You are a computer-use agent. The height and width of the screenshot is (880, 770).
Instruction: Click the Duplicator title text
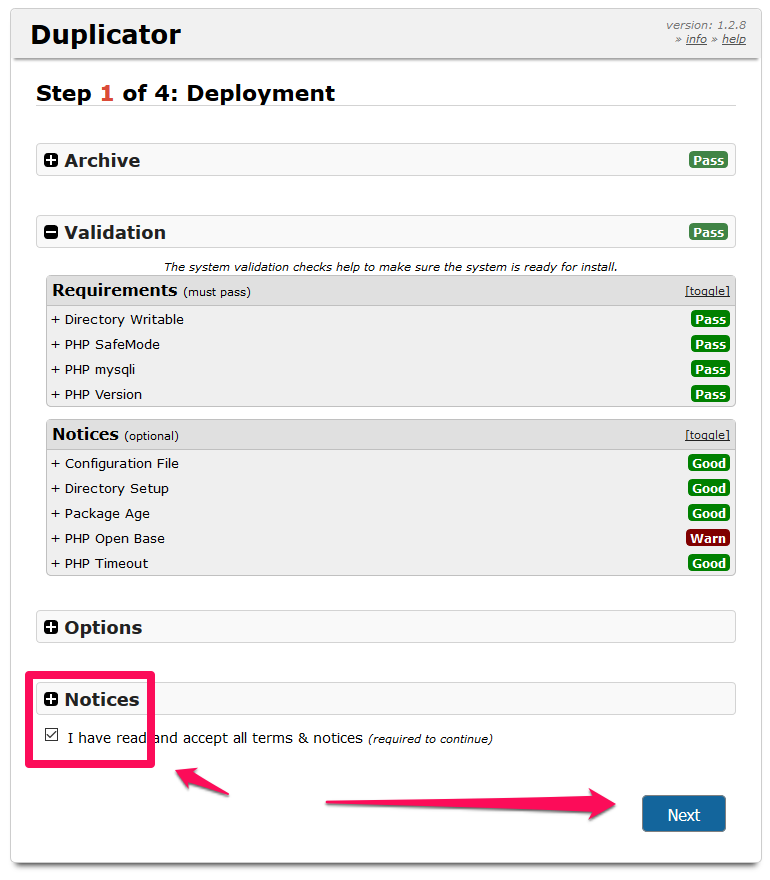(x=106, y=35)
